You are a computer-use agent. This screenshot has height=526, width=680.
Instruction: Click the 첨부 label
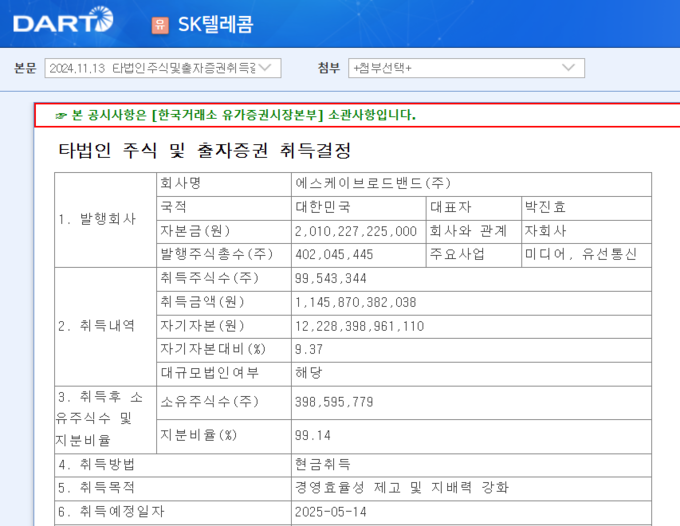[x=329, y=68]
